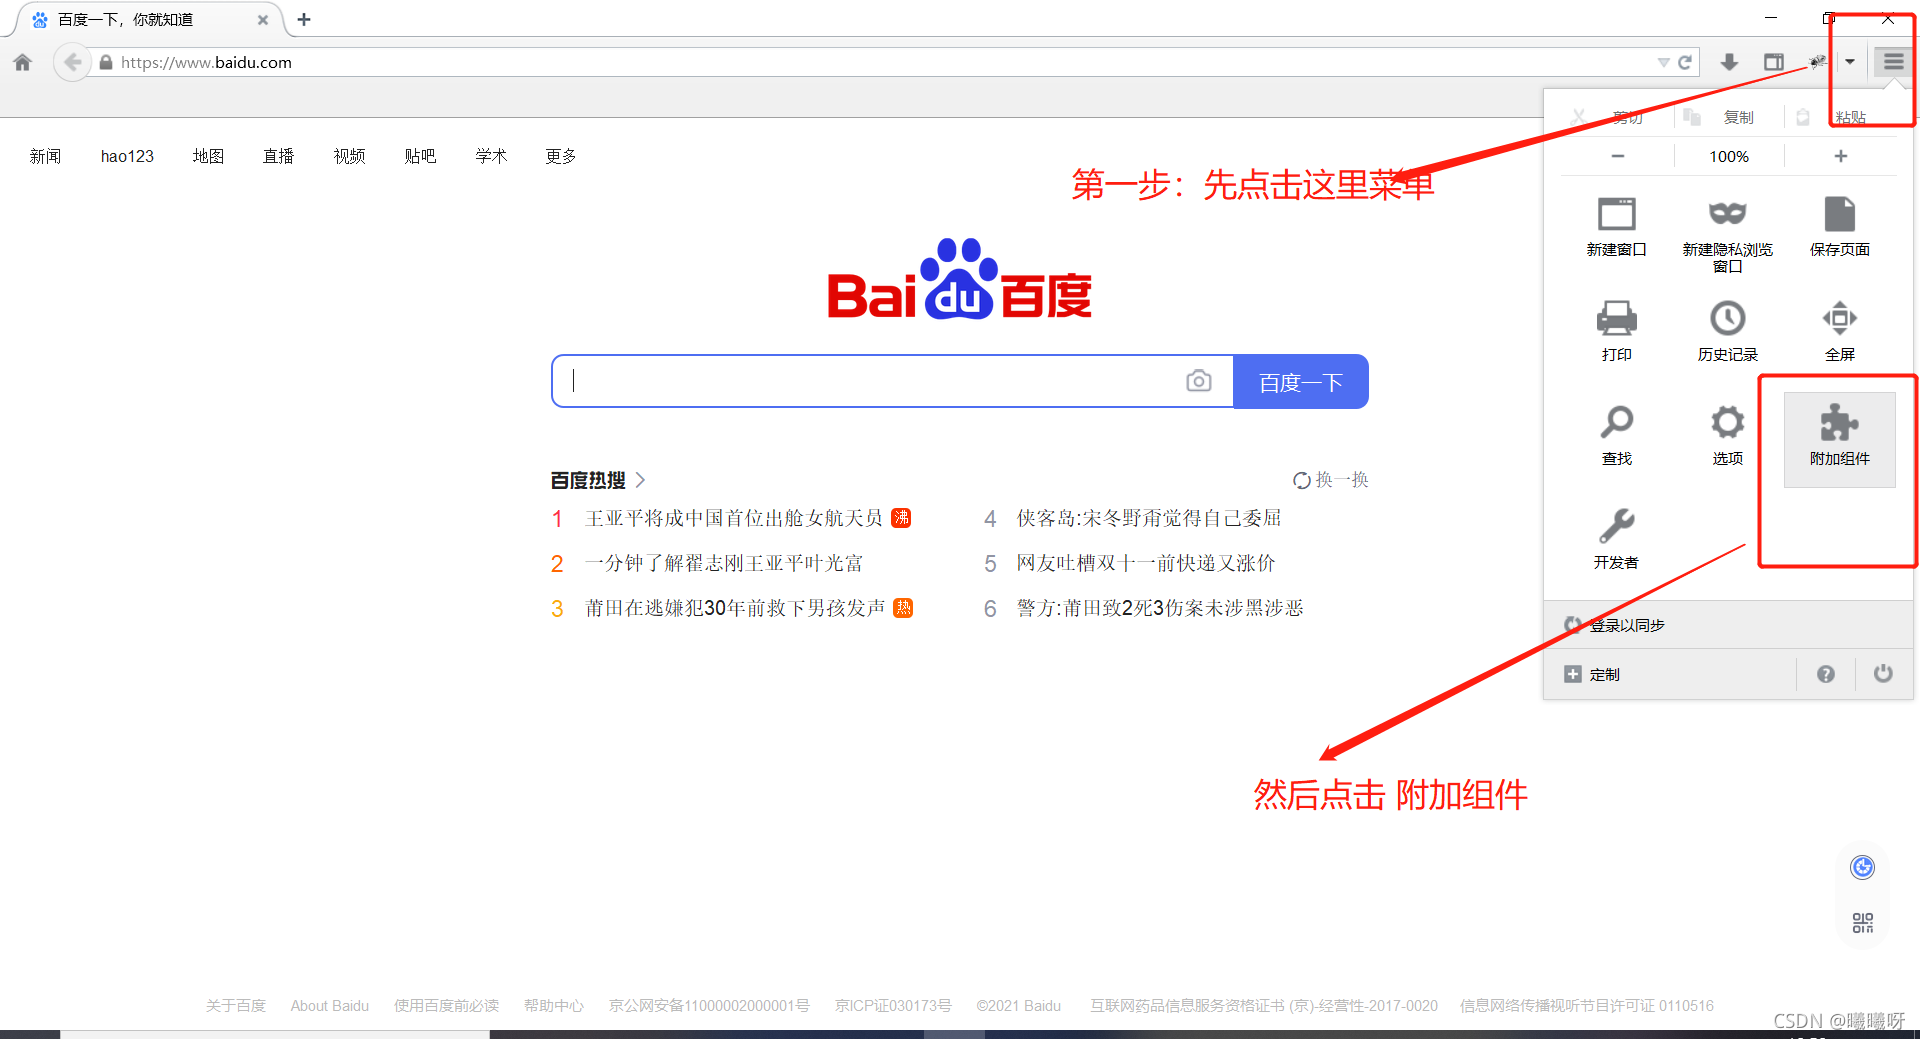Open 百度热搜 heading with chevron
This screenshot has height=1039, width=1920.
[x=598, y=480]
